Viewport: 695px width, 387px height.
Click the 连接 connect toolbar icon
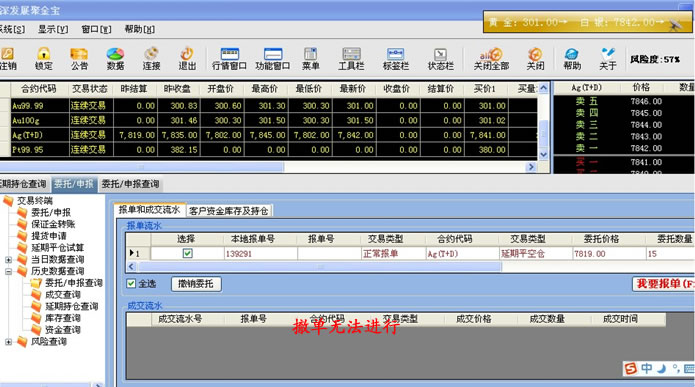point(151,59)
